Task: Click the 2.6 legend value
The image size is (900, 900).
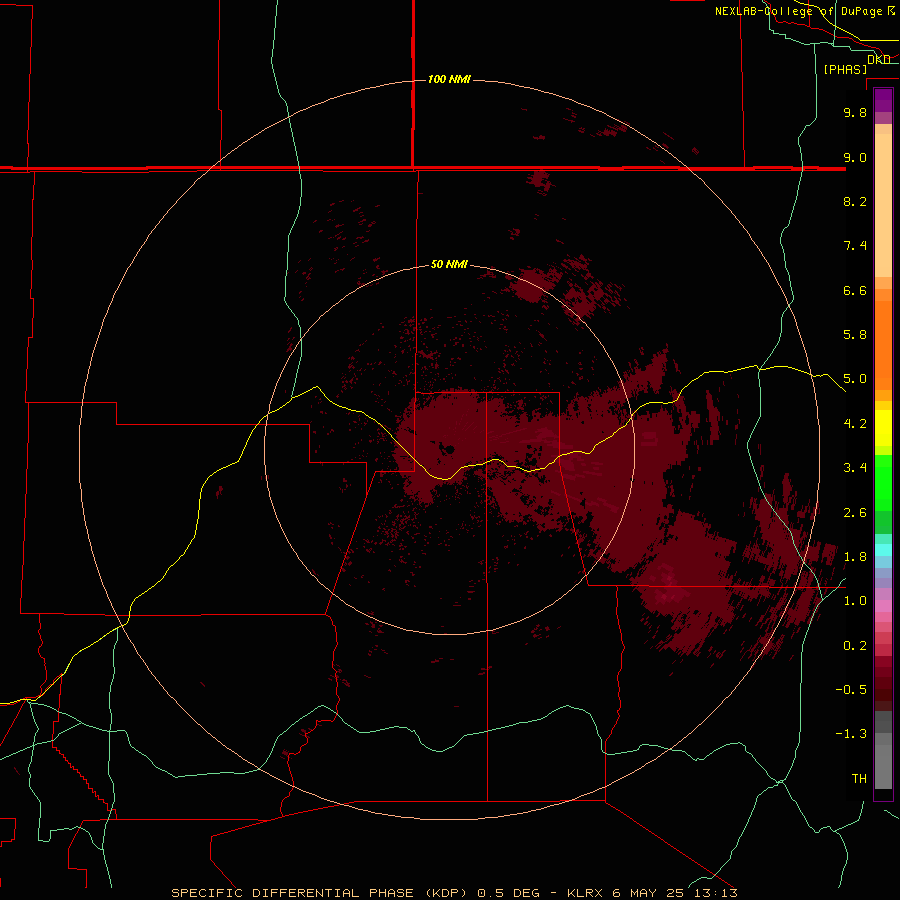Action: pyautogui.click(x=855, y=513)
